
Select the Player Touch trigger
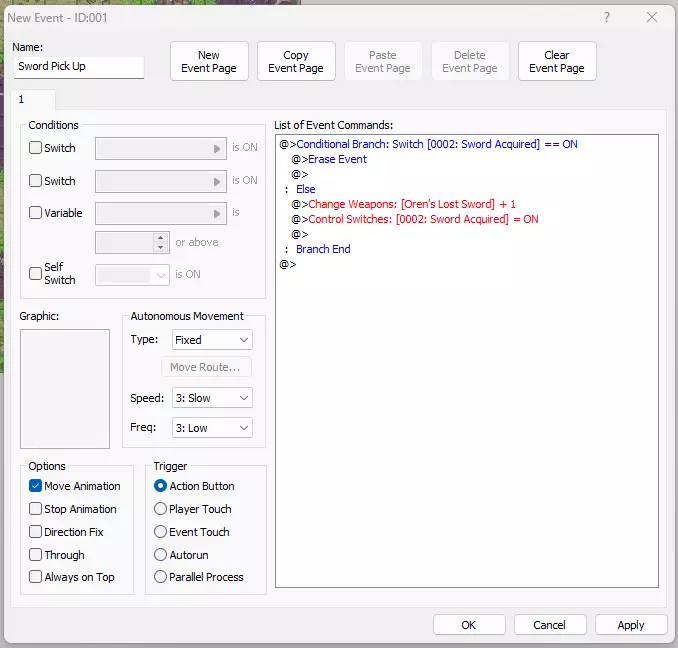click(x=161, y=509)
